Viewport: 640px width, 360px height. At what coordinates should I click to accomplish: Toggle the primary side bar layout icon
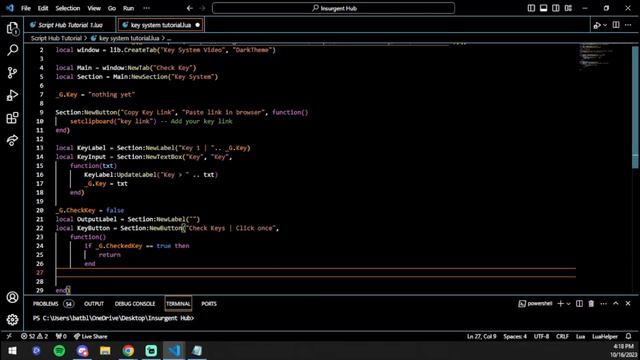[531, 8]
